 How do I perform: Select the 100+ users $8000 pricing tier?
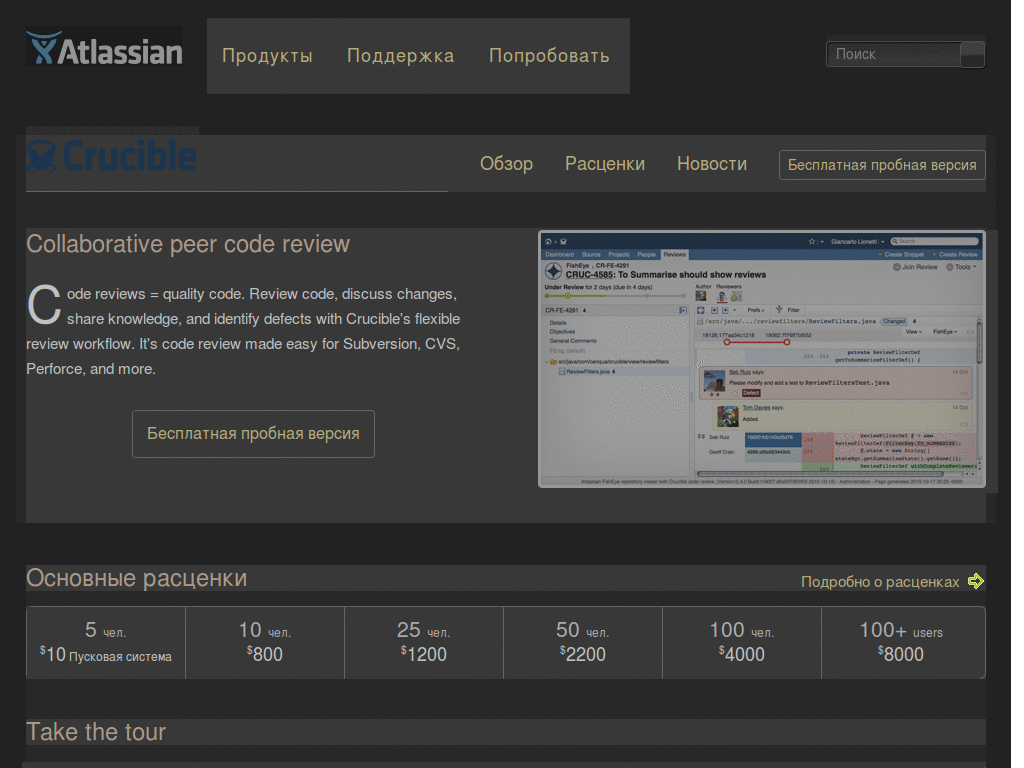[x=903, y=643]
